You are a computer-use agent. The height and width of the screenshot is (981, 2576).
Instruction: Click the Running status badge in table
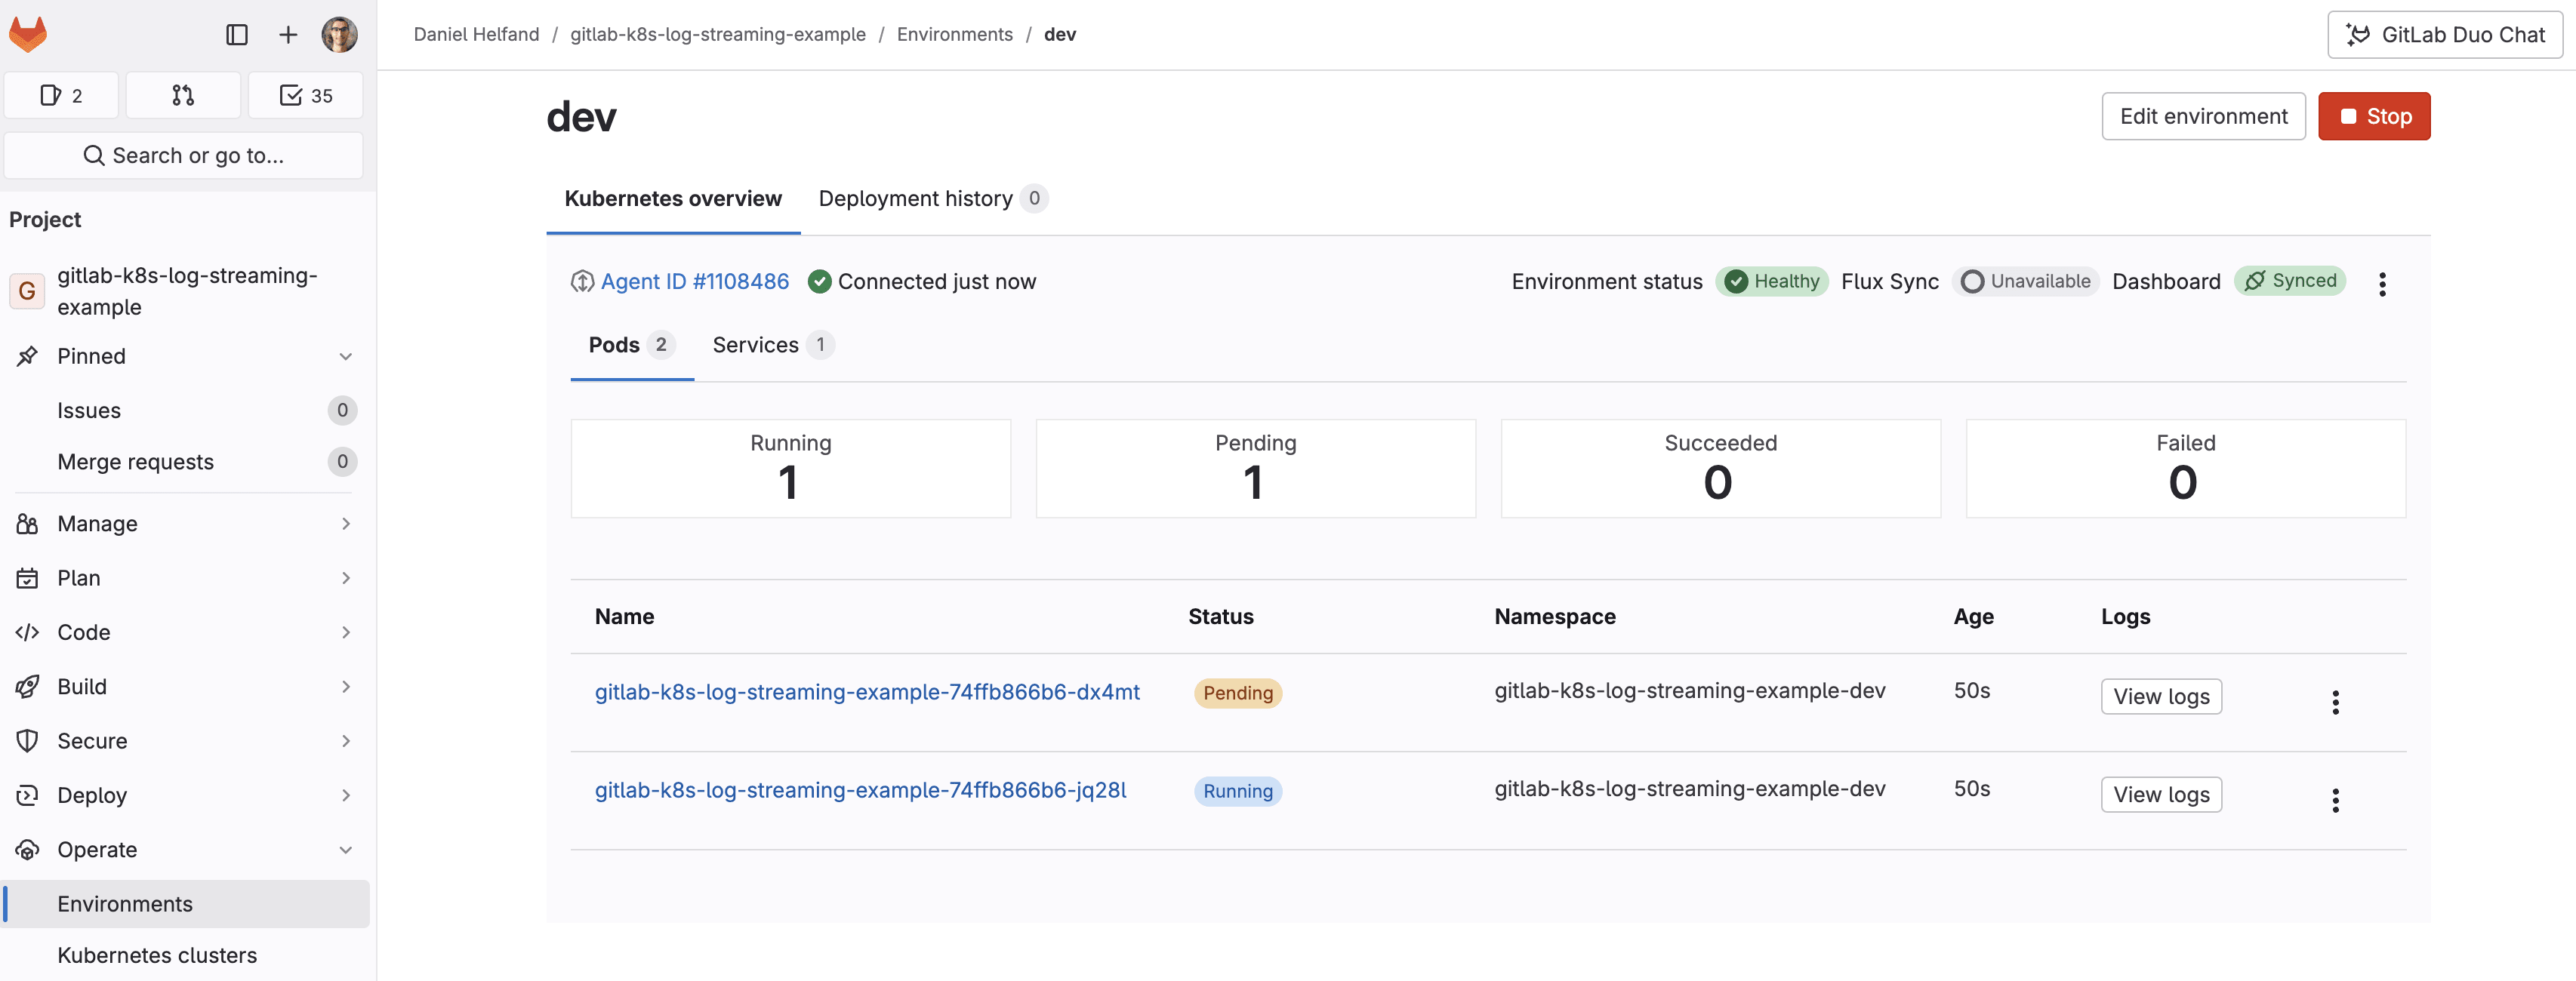[1238, 791]
